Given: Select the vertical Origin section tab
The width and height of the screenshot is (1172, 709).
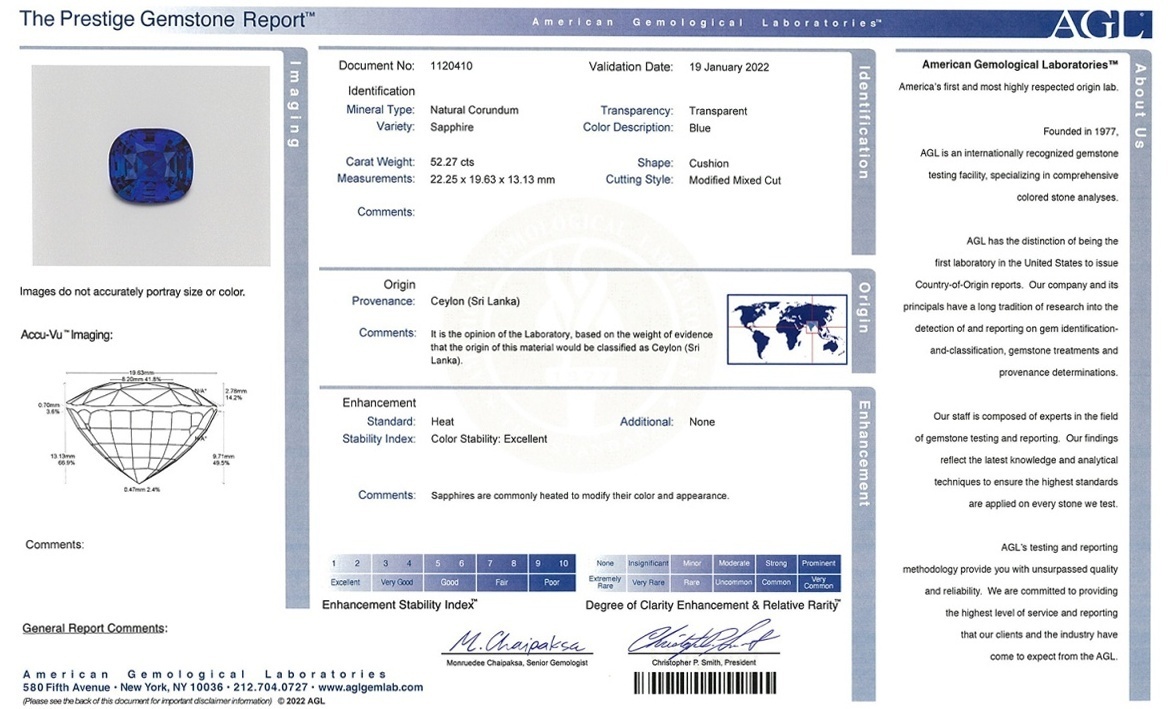Looking at the screenshot, I should tap(862, 307).
